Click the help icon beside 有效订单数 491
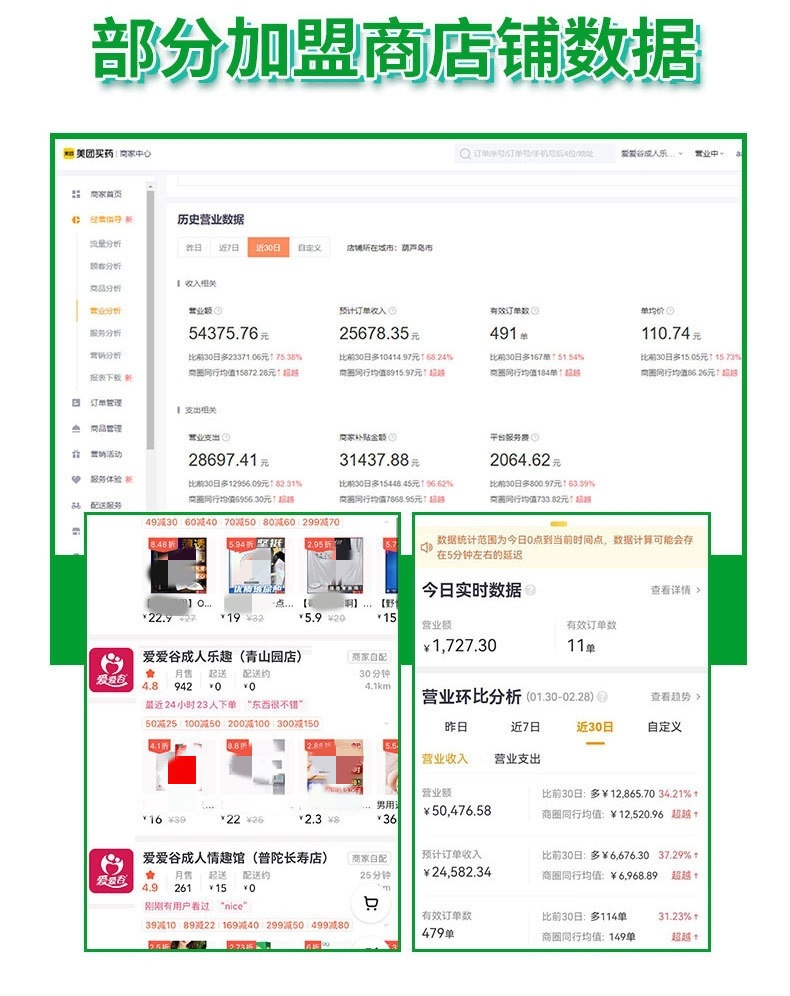790x996 pixels. click(x=535, y=311)
